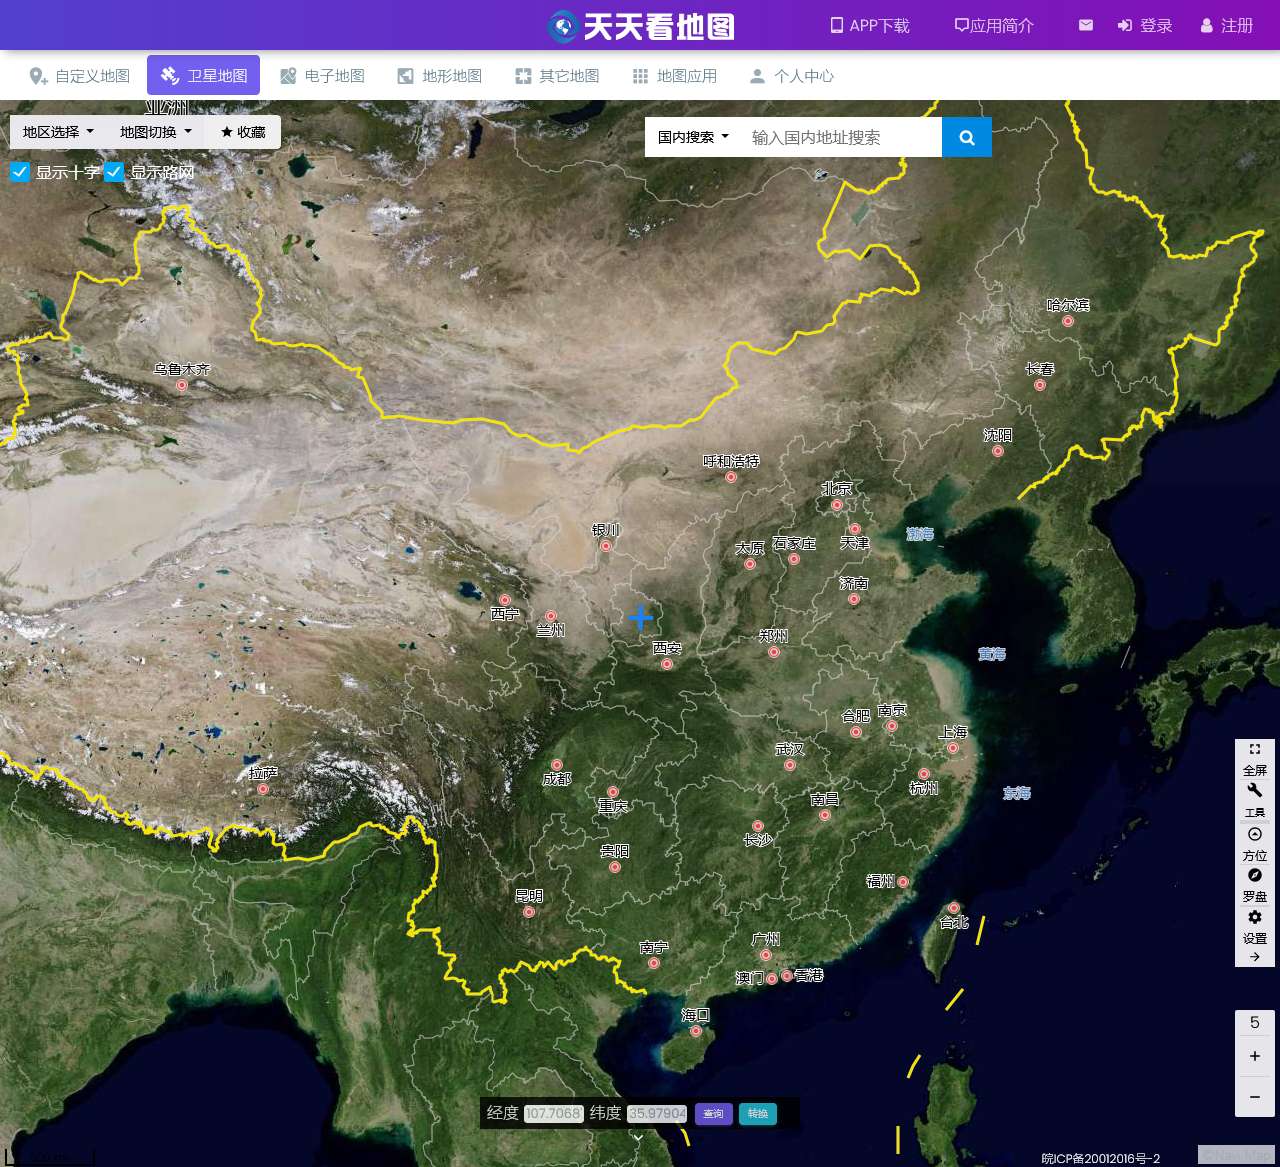This screenshot has width=1280, height=1167.
Task: Go to 个人中心
Action: click(792, 76)
